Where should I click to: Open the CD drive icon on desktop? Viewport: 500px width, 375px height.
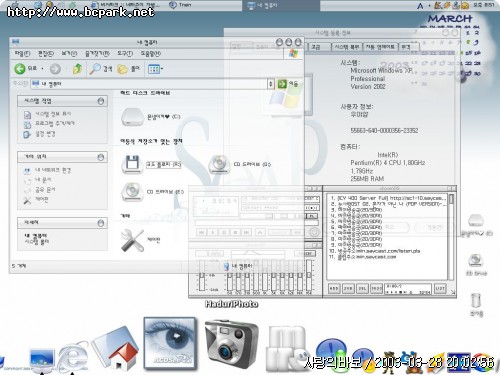coord(476,260)
